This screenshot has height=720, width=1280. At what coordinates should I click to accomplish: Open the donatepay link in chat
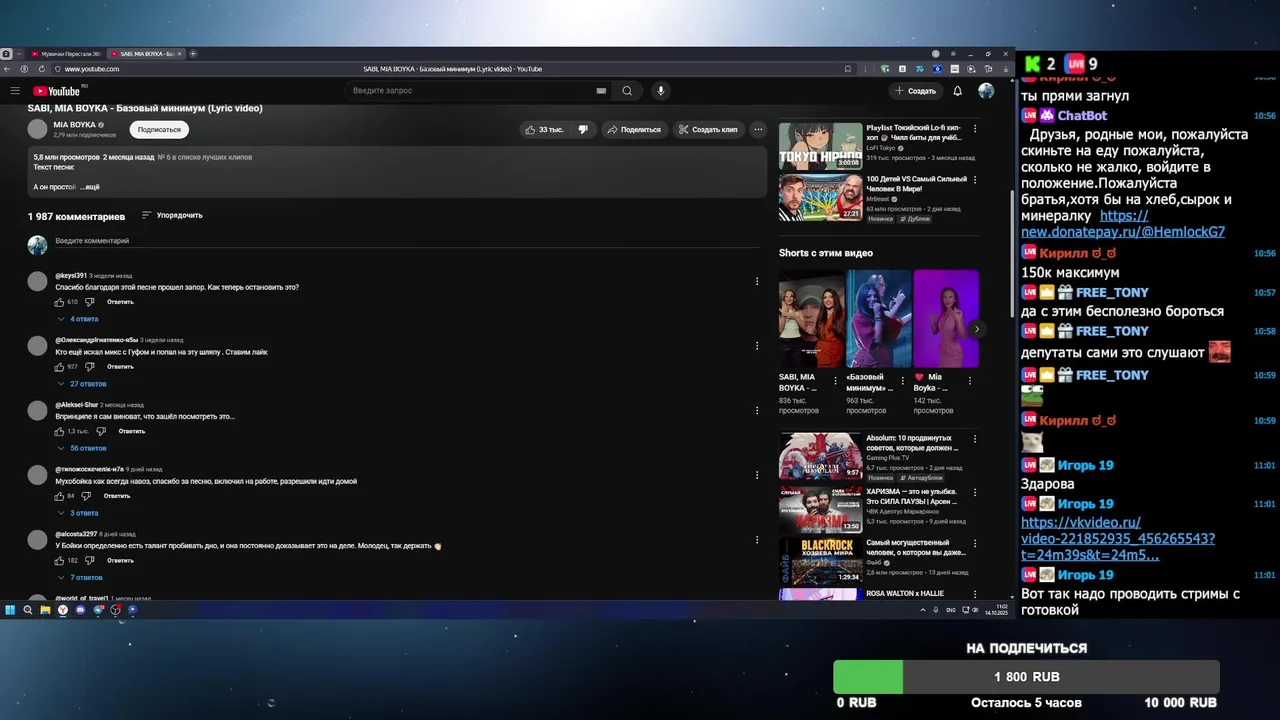tap(1123, 224)
